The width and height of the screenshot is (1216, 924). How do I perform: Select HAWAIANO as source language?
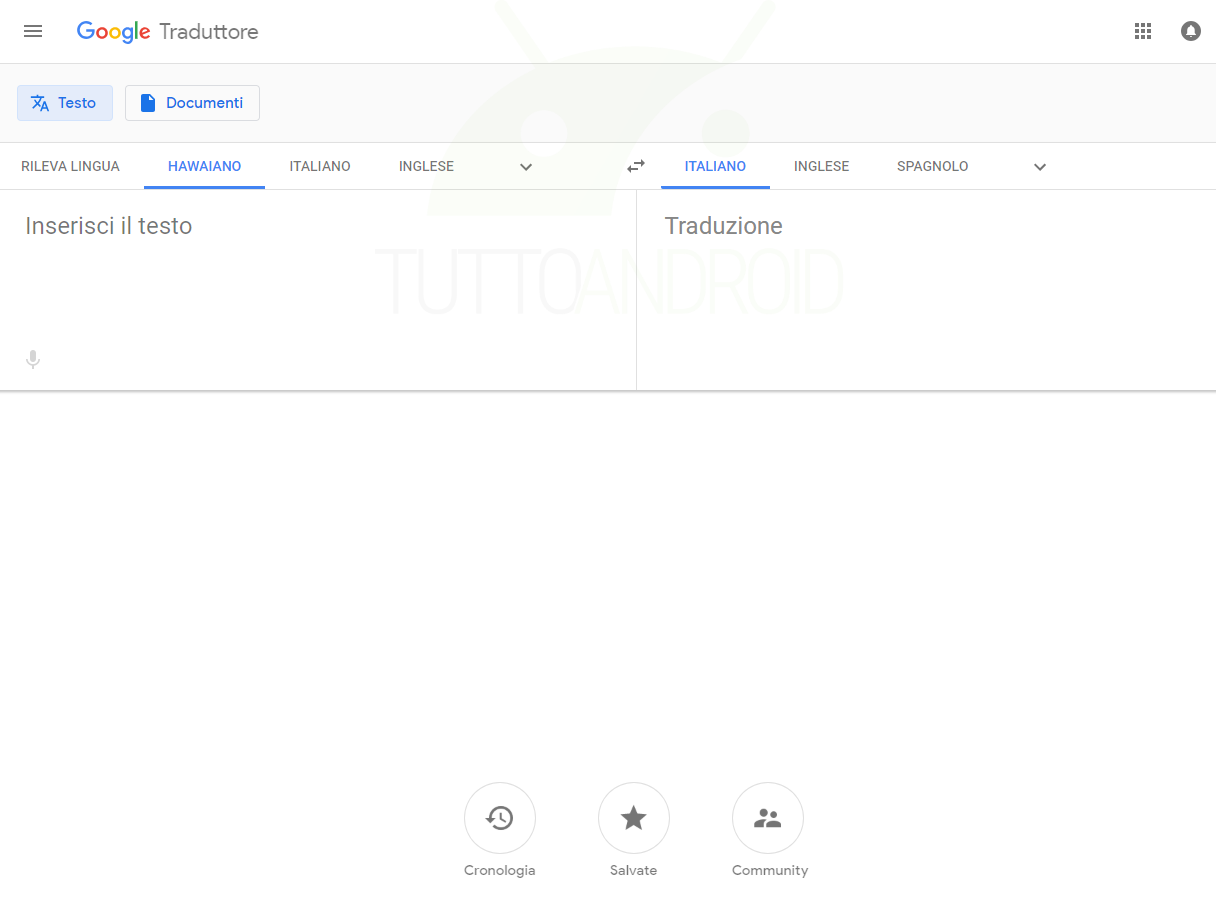(x=204, y=166)
